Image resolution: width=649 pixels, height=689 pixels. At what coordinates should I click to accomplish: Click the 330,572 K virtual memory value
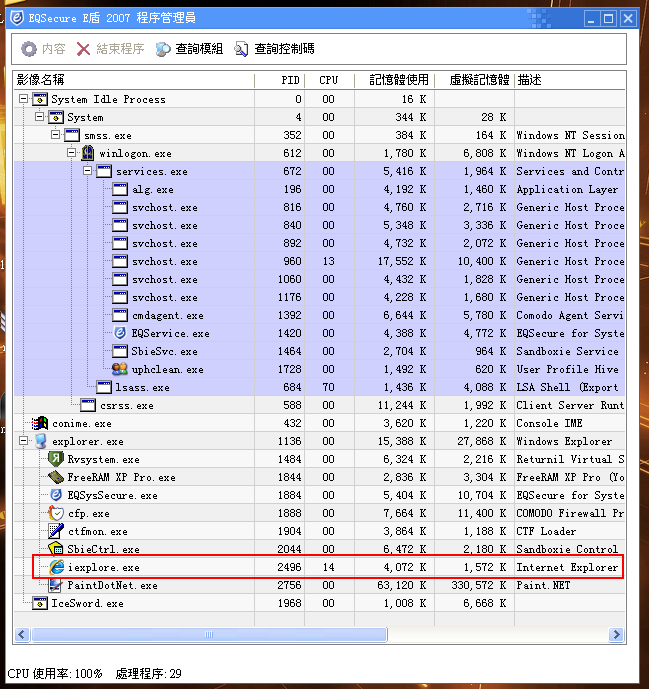click(479, 585)
